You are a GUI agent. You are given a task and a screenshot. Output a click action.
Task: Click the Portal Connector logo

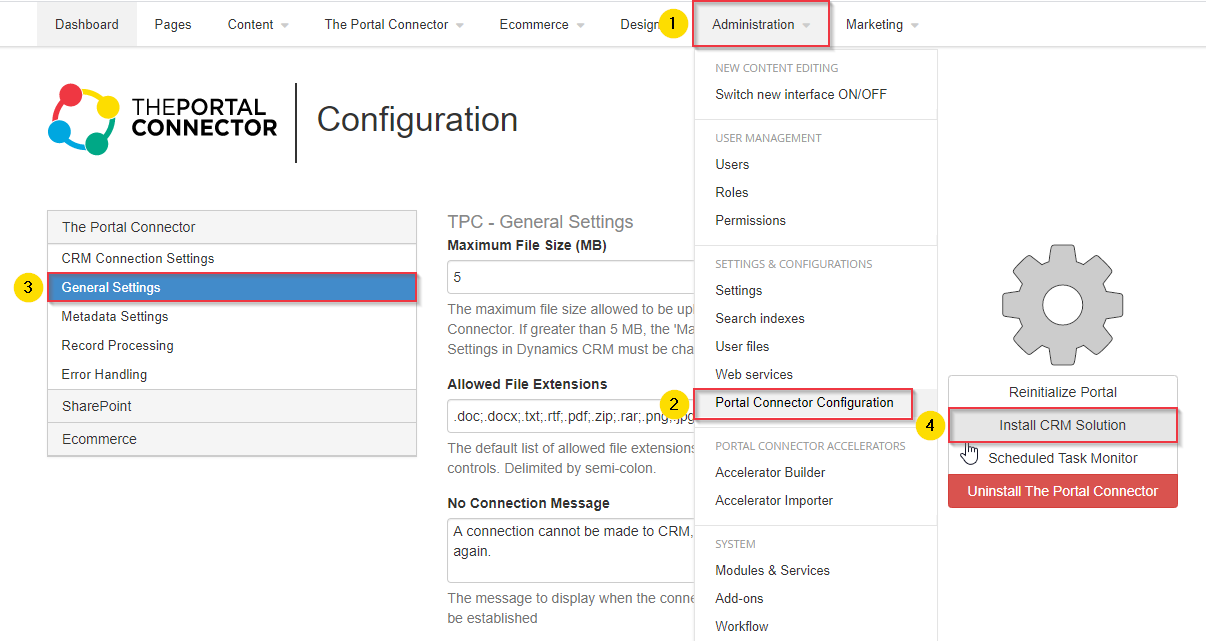tap(163, 119)
